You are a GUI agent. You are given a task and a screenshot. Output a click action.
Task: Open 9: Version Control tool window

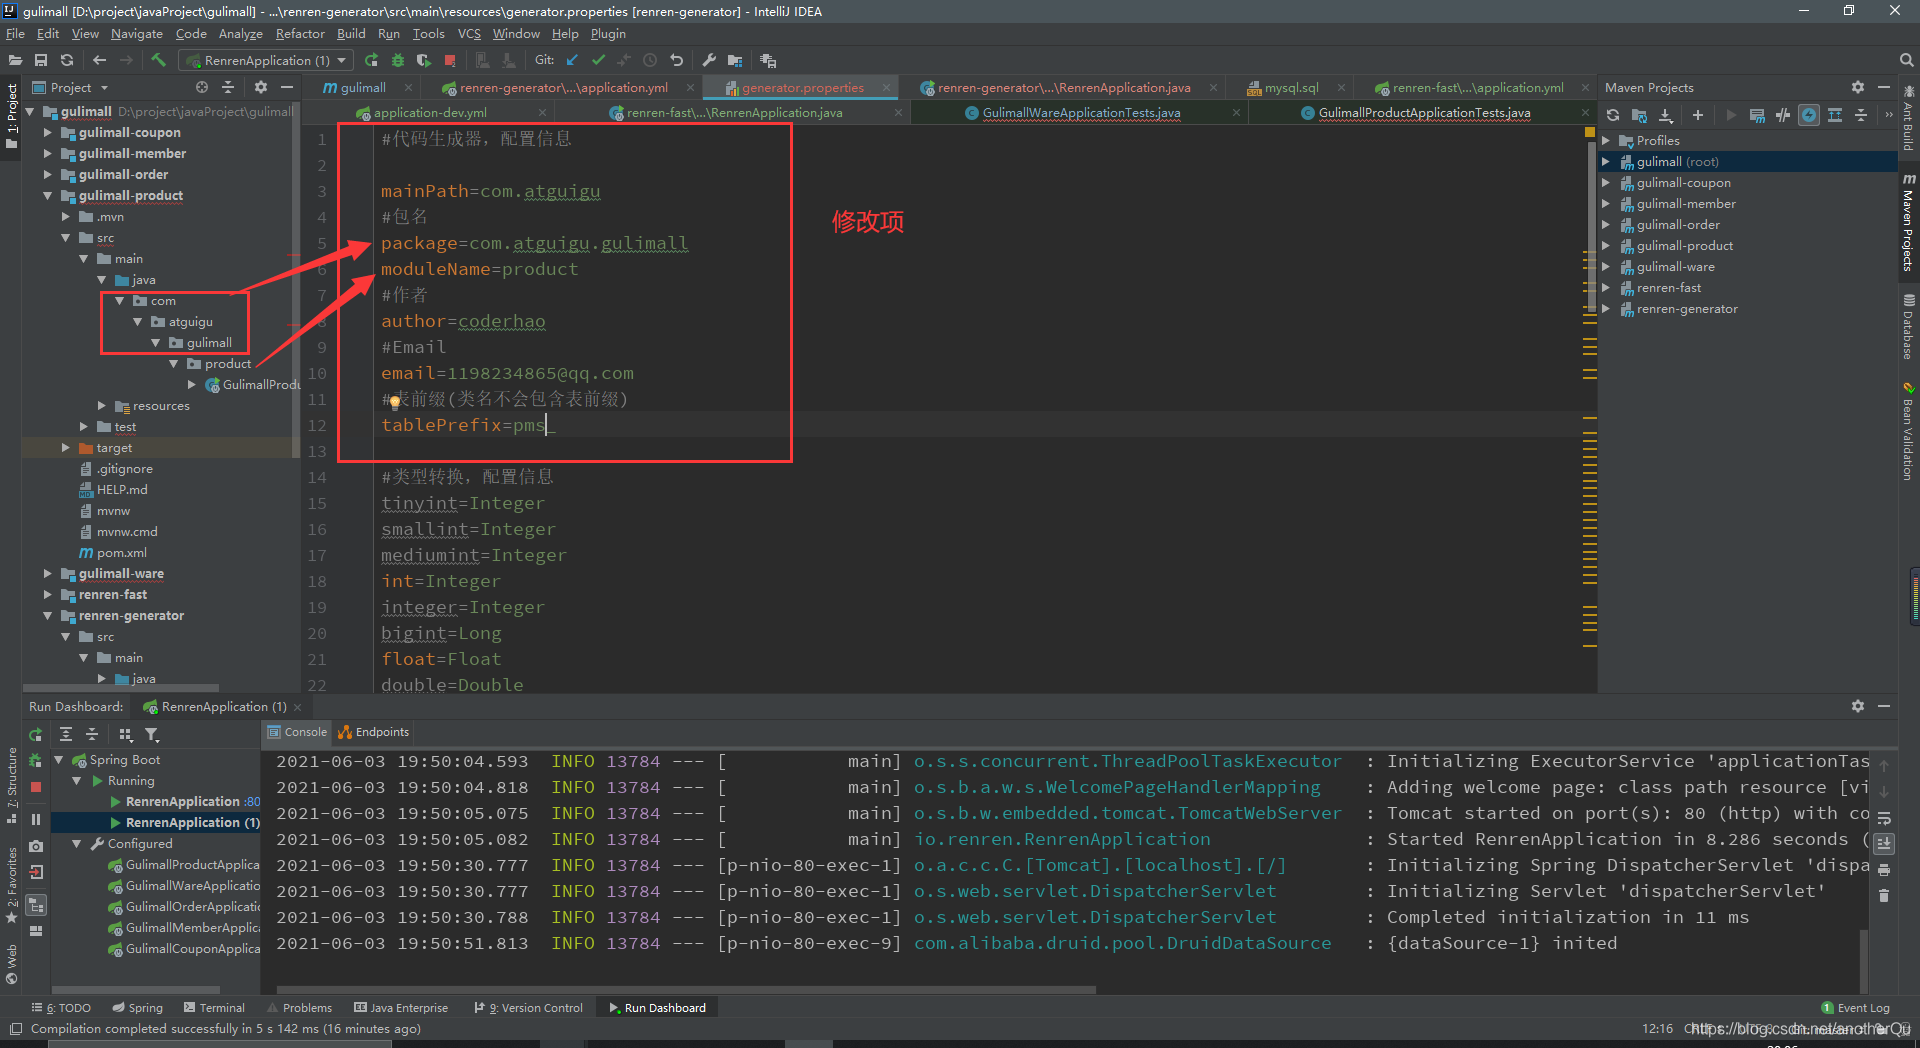click(x=529, y=1007)
